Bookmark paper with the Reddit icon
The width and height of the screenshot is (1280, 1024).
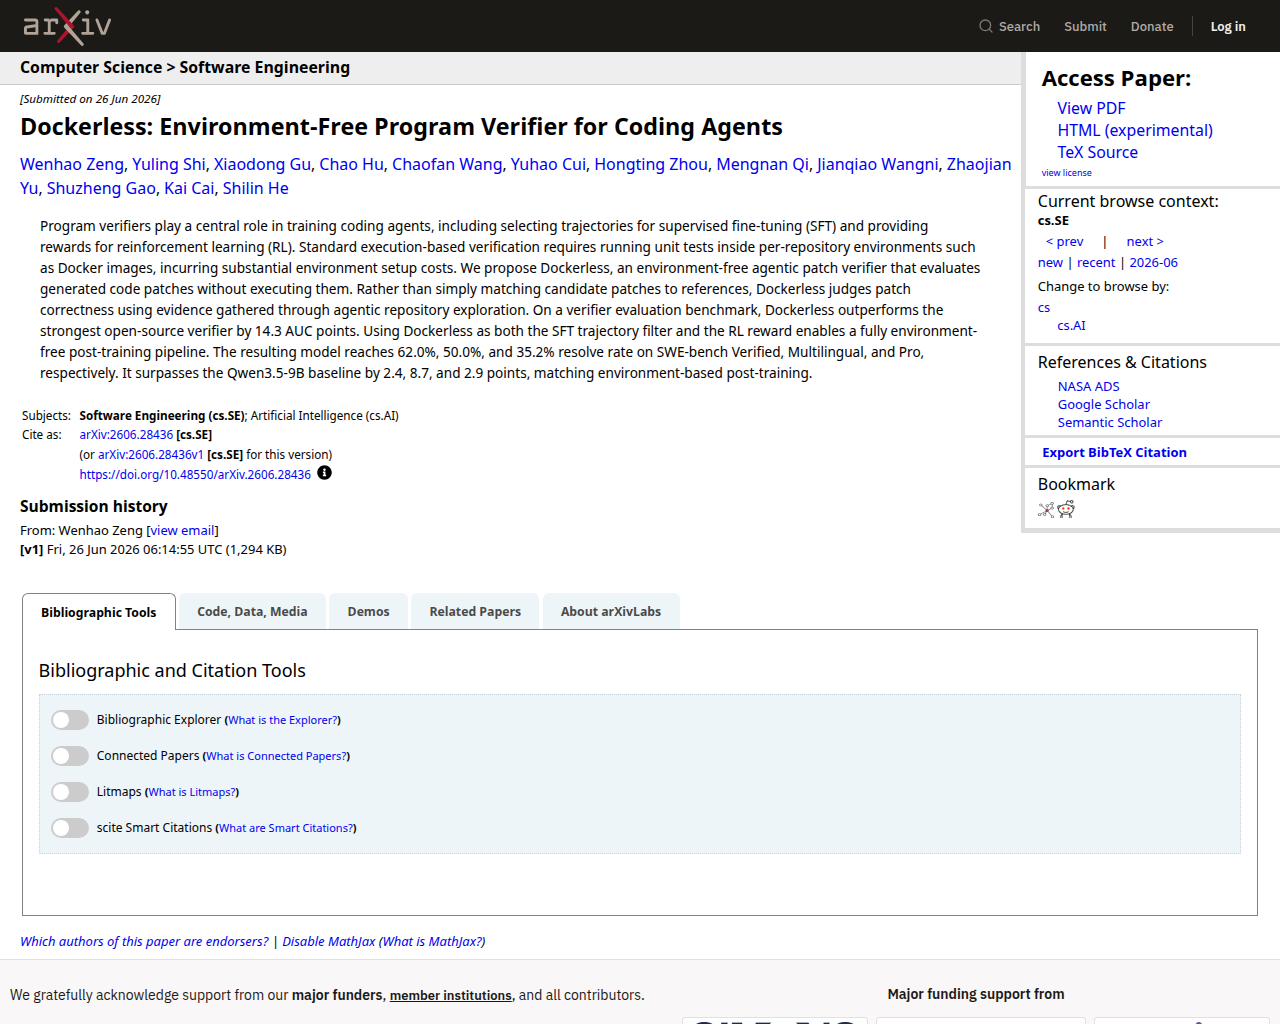coord(1066,509)
